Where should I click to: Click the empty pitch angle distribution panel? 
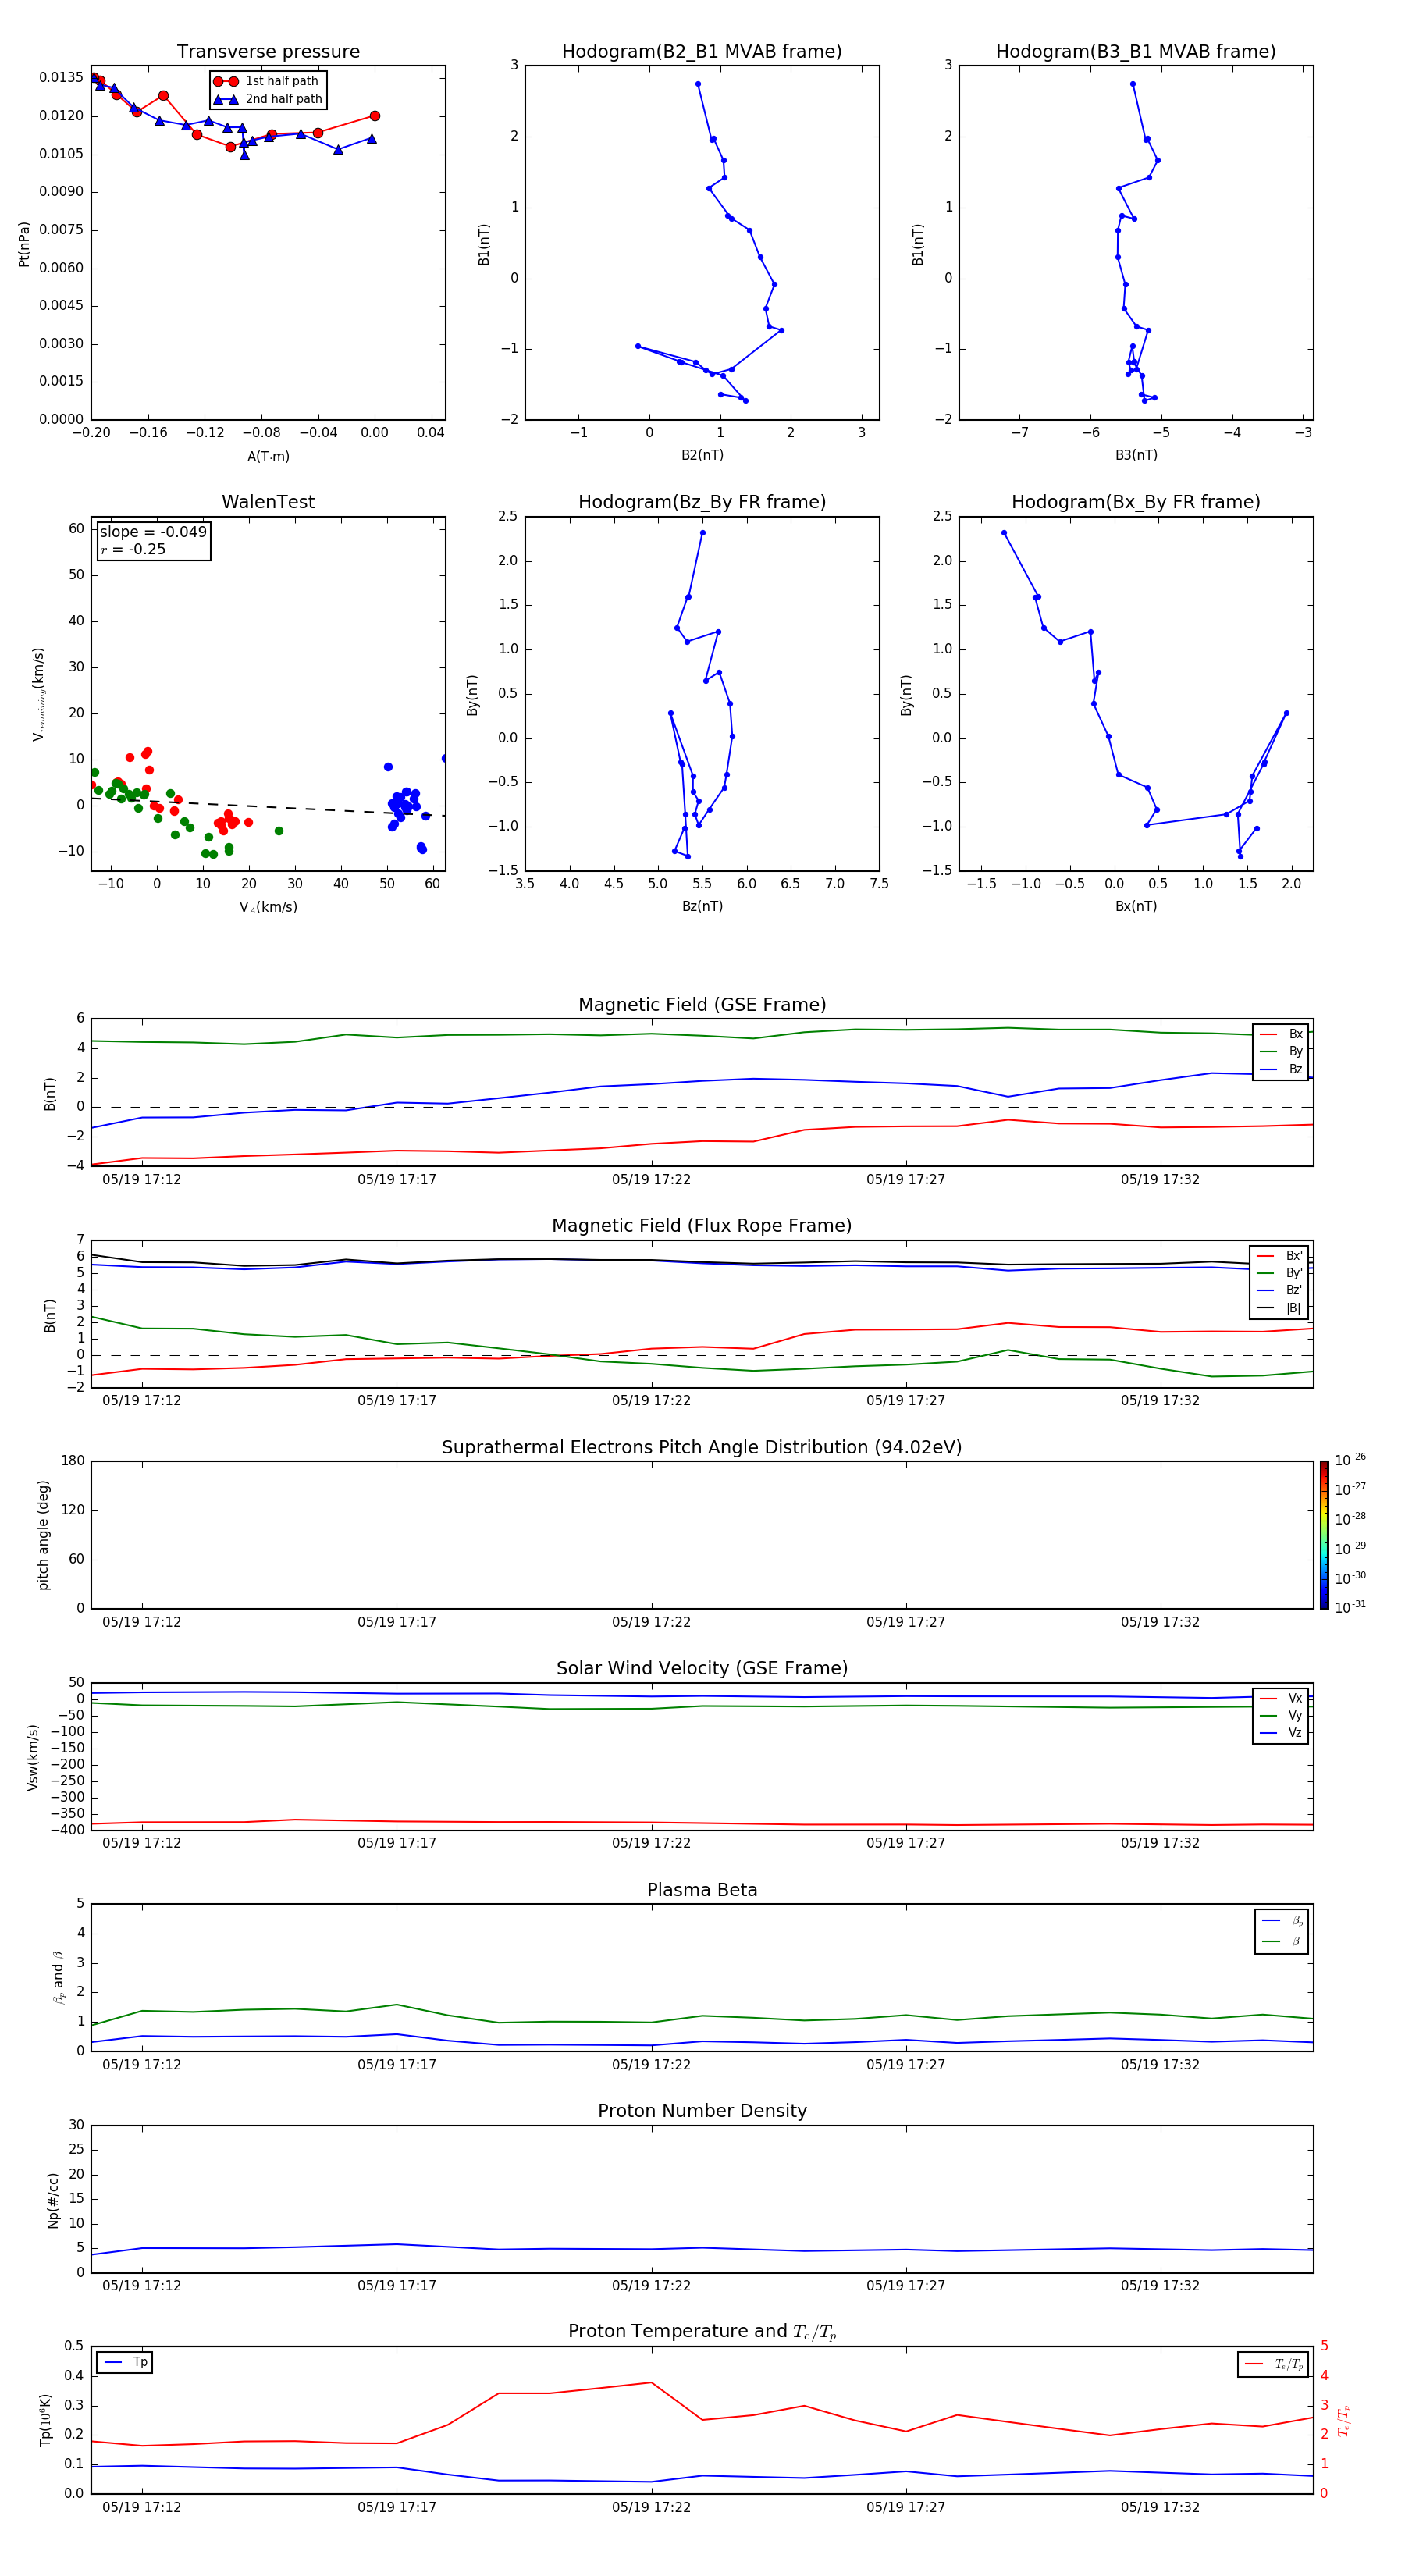pyautogui.click(x=702, y=1535)
